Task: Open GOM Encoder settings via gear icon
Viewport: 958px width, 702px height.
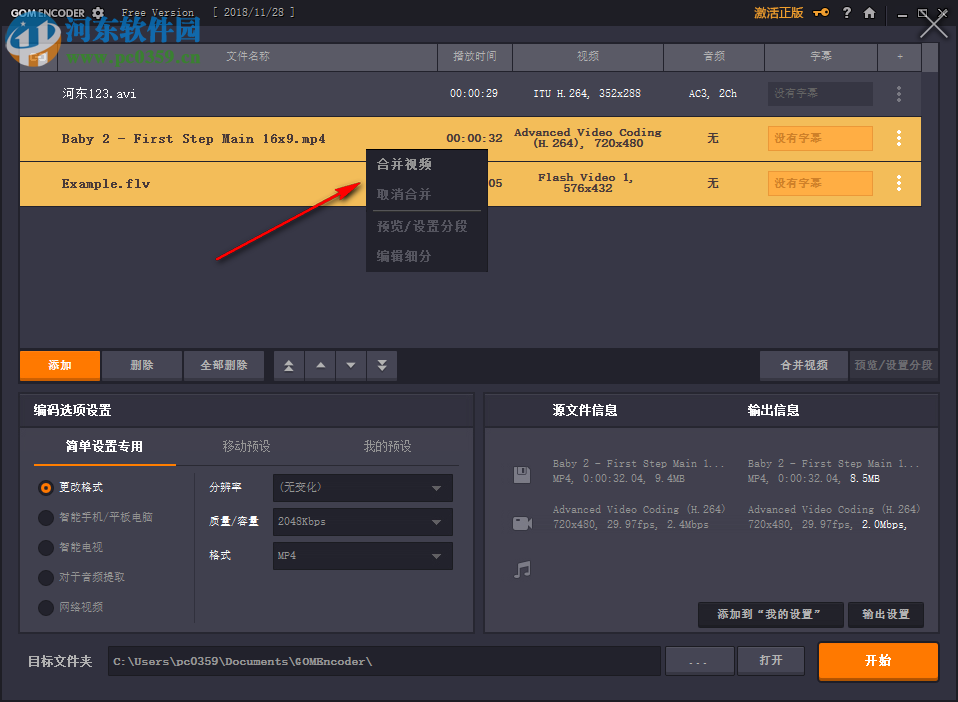Action: 96,13
